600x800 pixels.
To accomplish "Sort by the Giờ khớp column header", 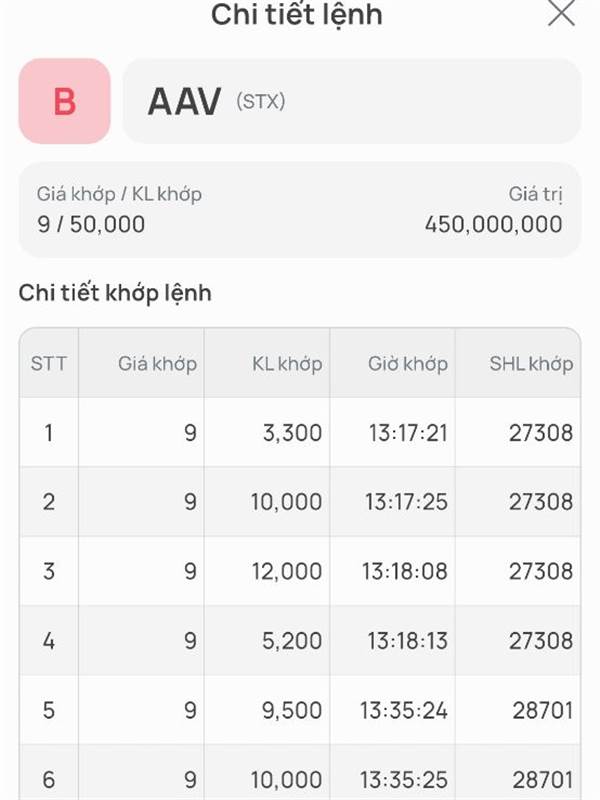I will 407,363.
